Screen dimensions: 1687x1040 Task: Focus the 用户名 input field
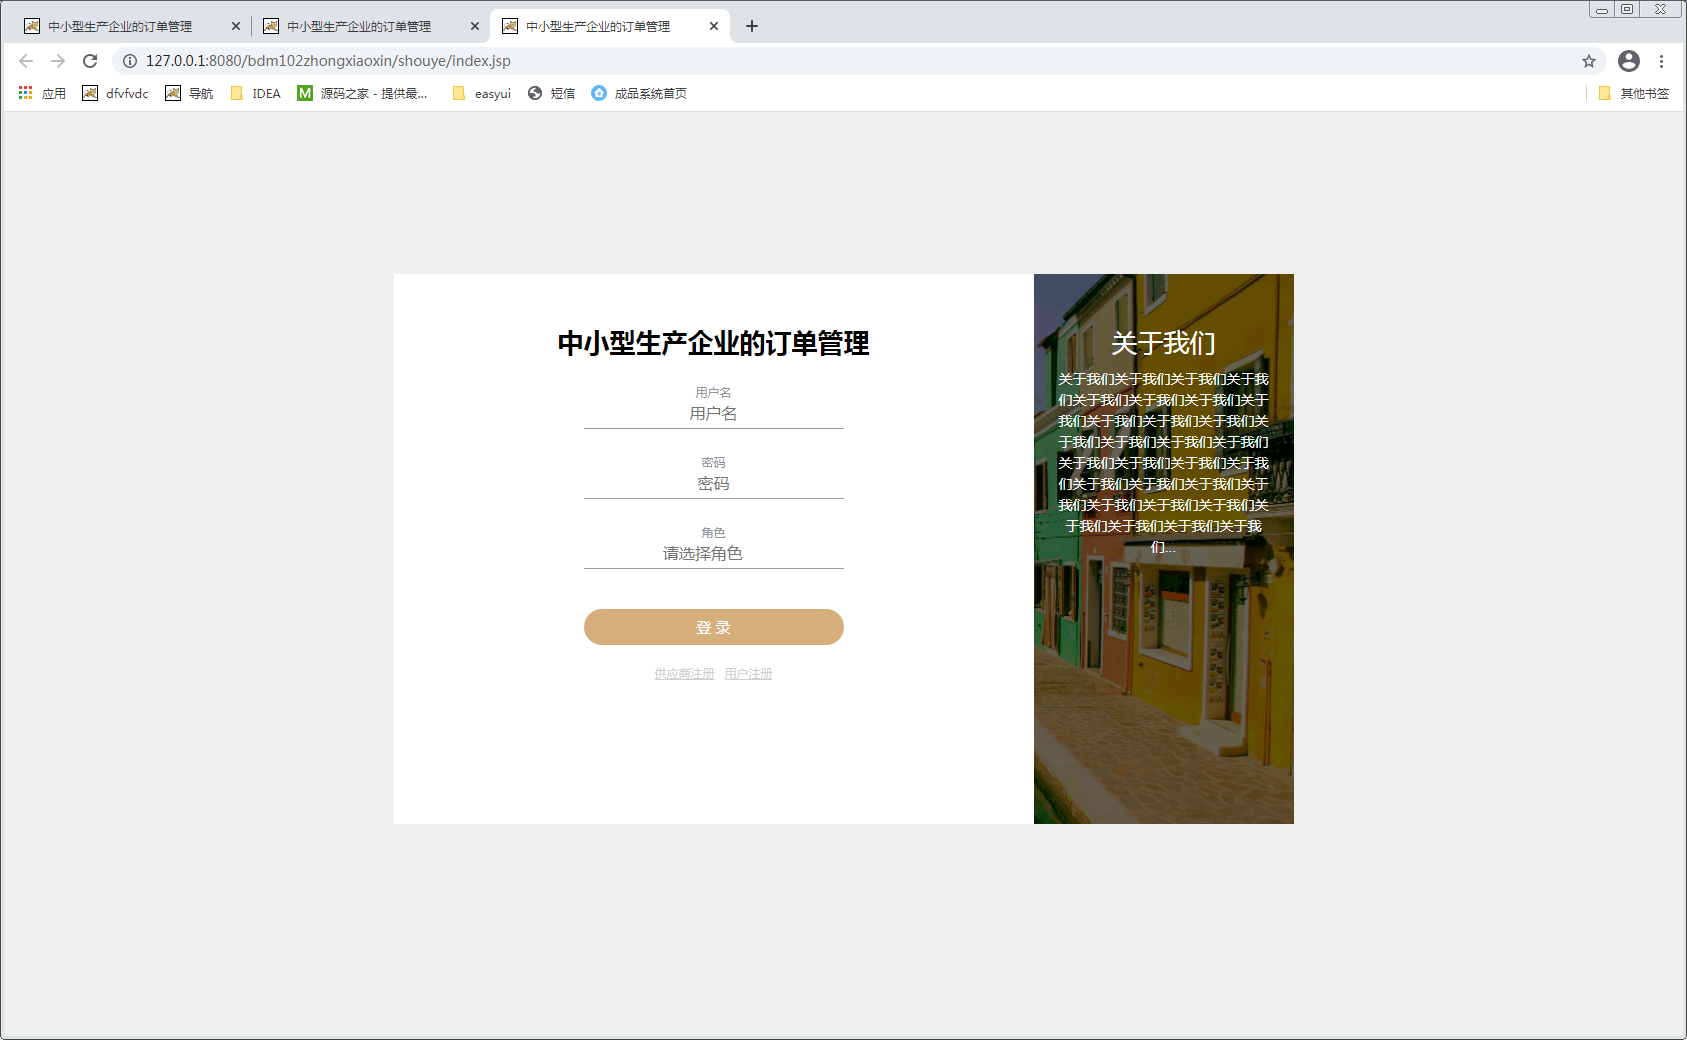click(714, 414)
